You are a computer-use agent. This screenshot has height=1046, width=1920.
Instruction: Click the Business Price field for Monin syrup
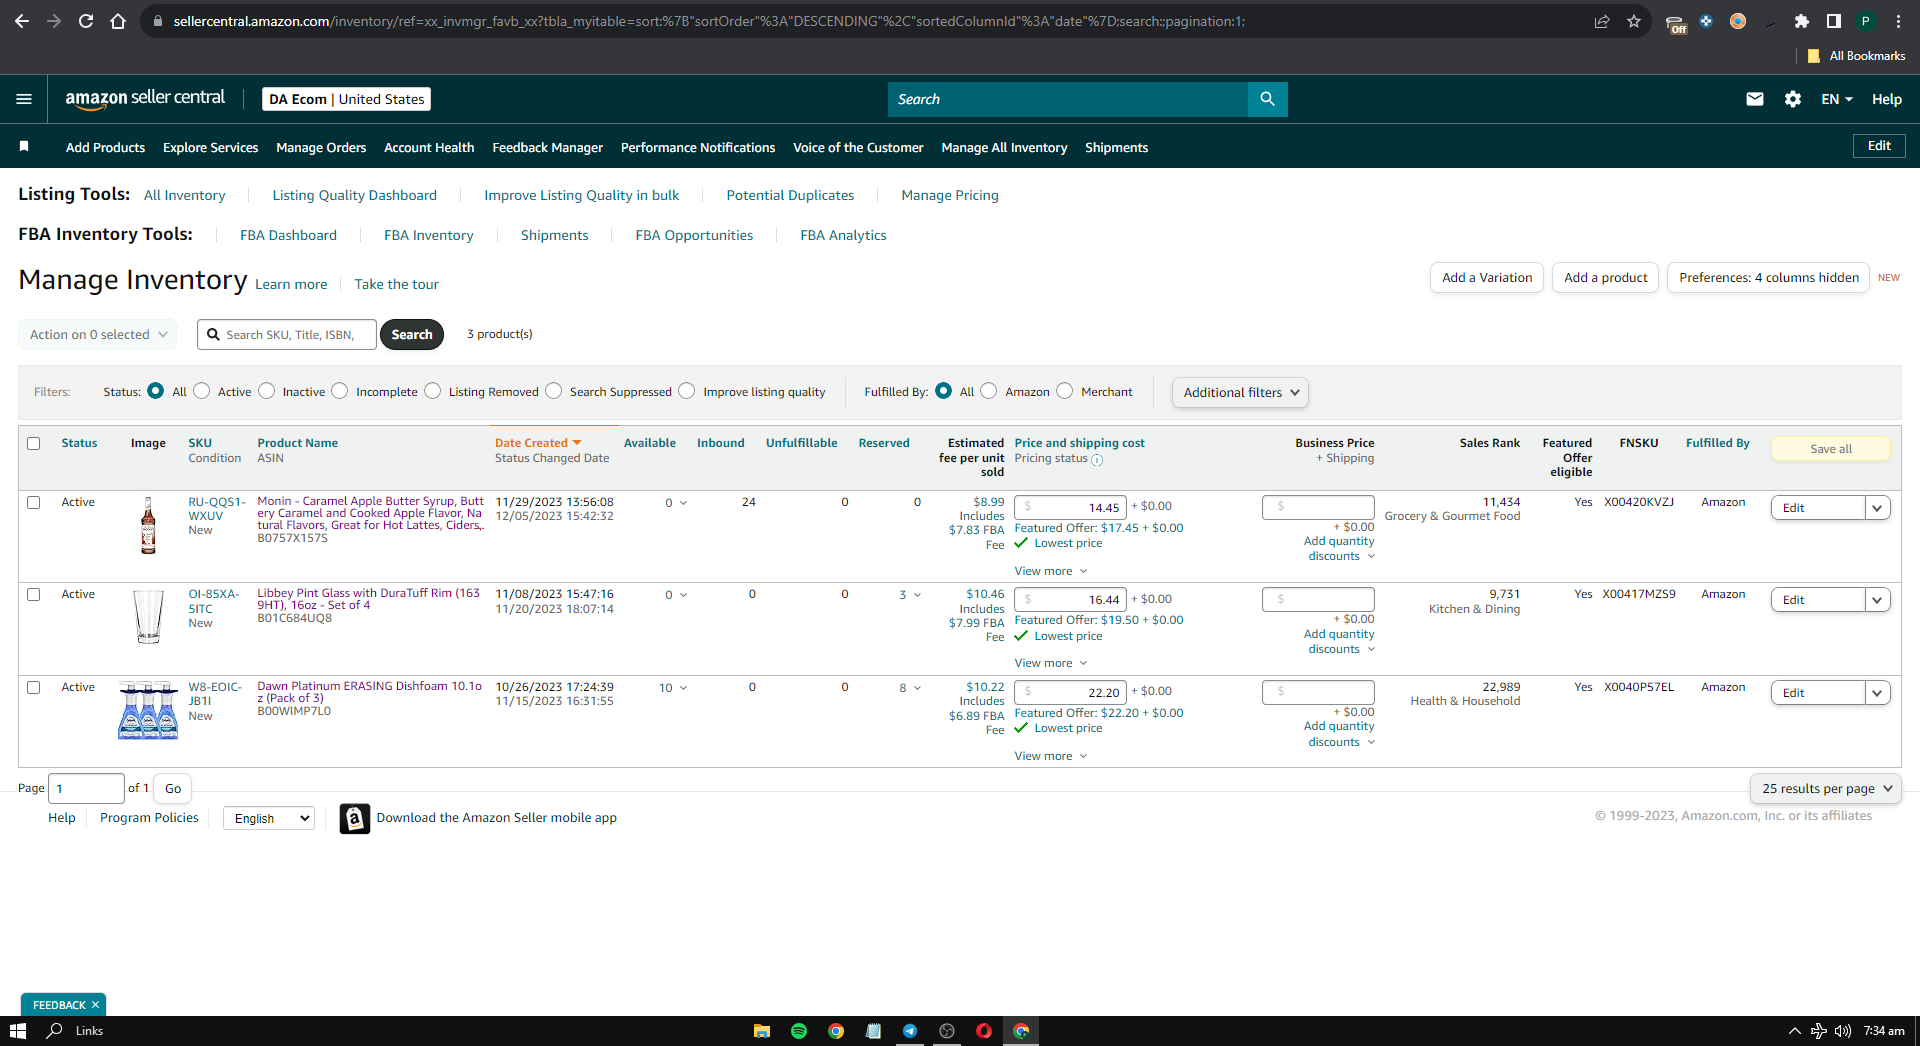pos(1318,507)
